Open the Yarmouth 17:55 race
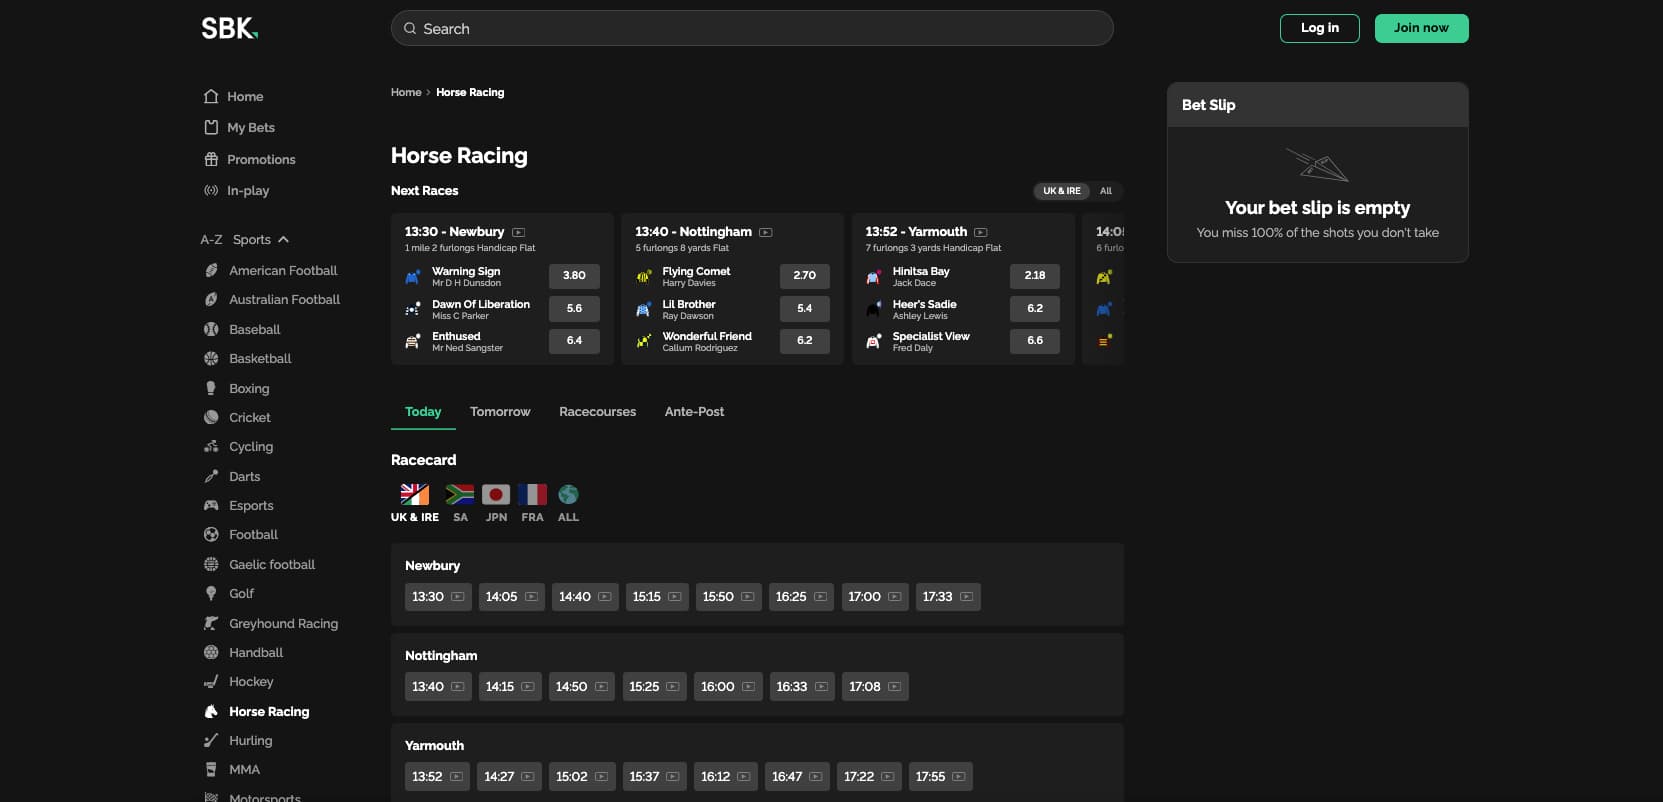The image size is (1663, 802). [x=940, y=777]
